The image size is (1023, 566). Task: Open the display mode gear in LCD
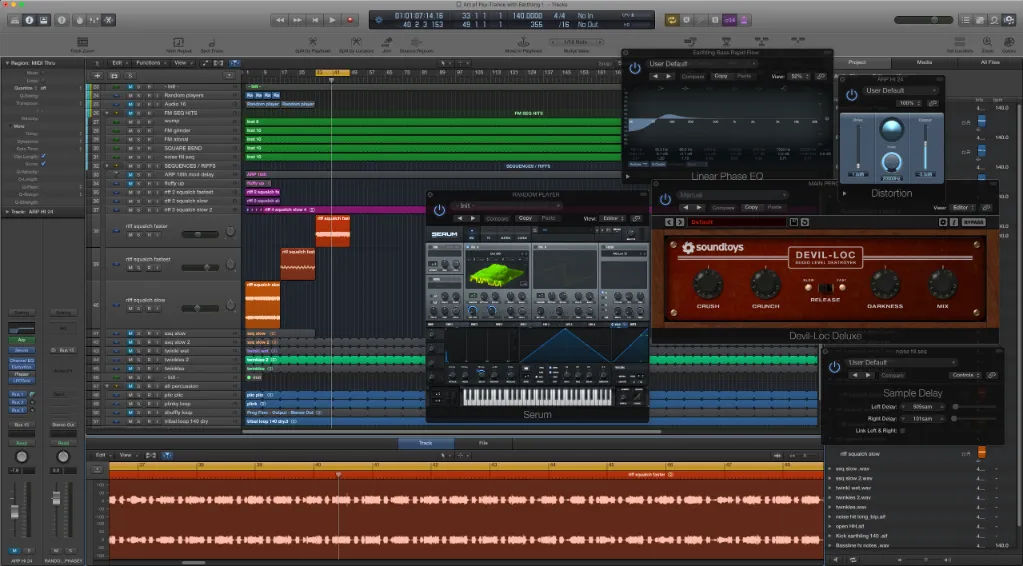point(379,20)
